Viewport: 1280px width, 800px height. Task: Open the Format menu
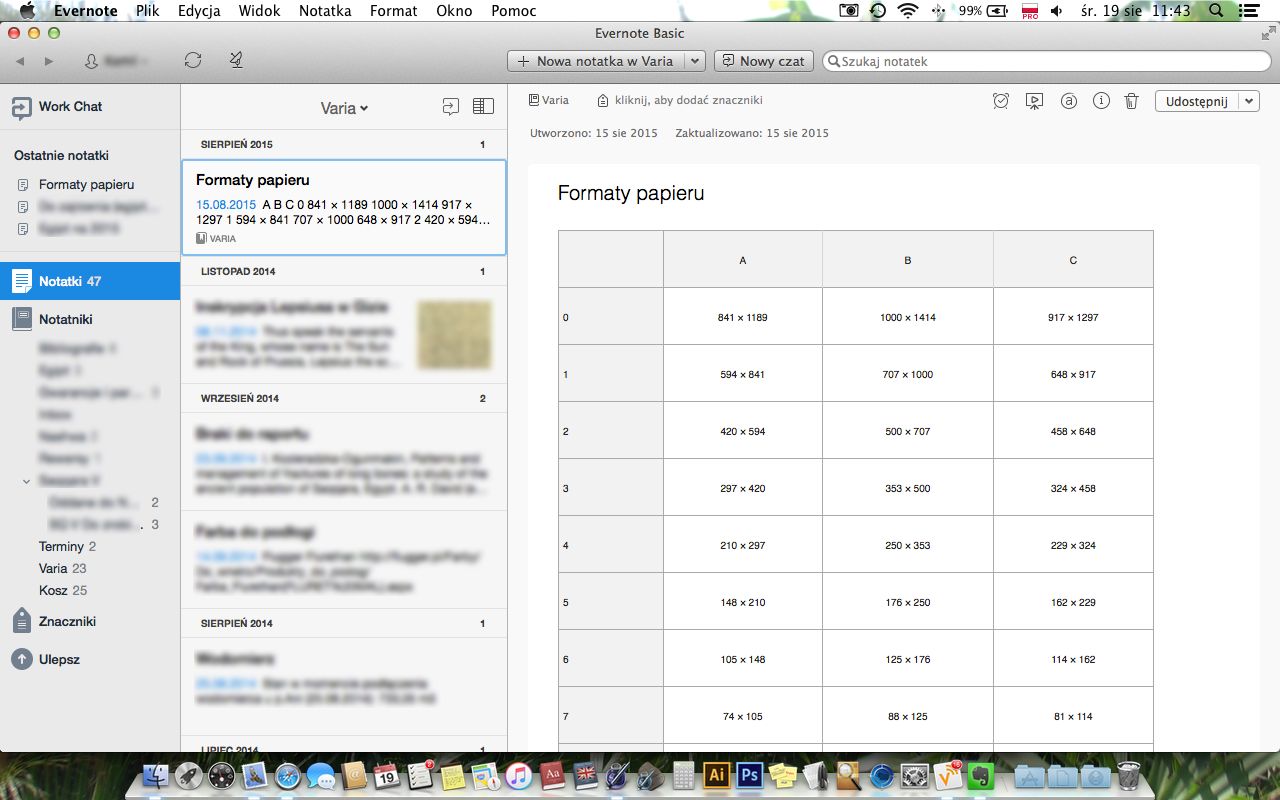(x=393, y=11)
